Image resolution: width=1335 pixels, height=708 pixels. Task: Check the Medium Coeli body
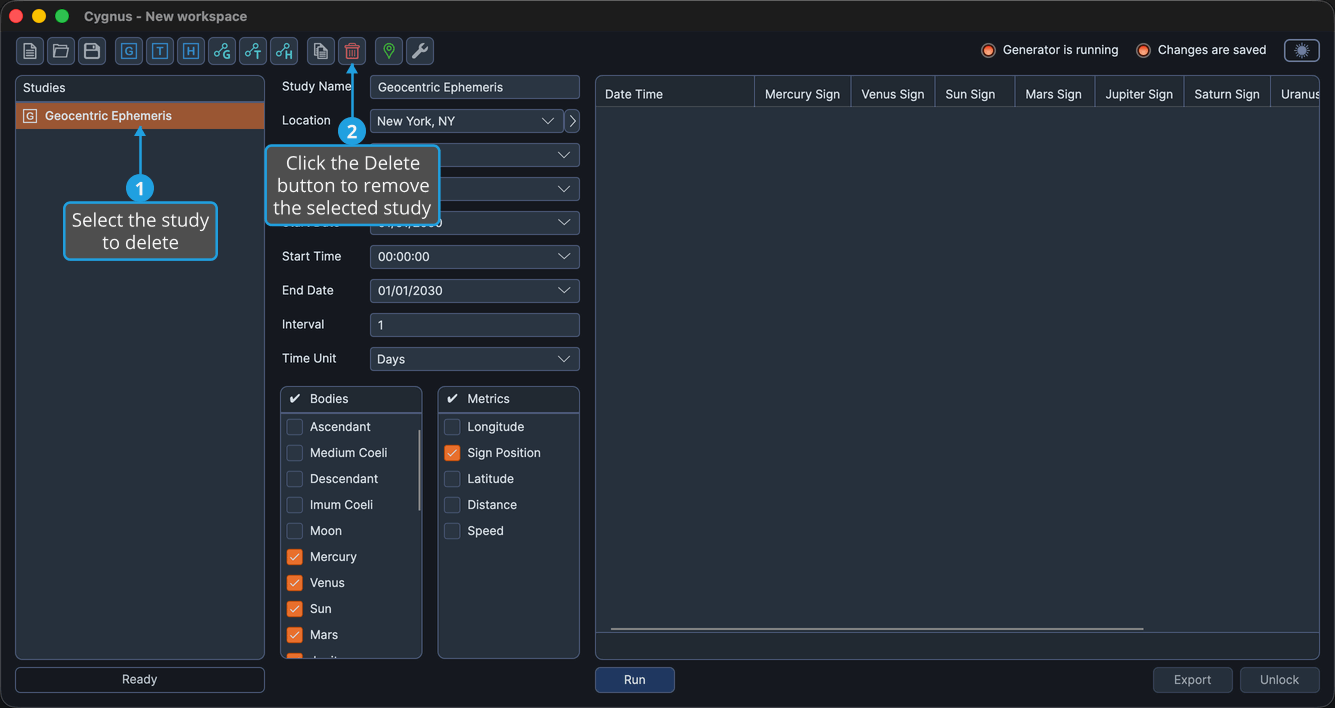pos(295,453)
